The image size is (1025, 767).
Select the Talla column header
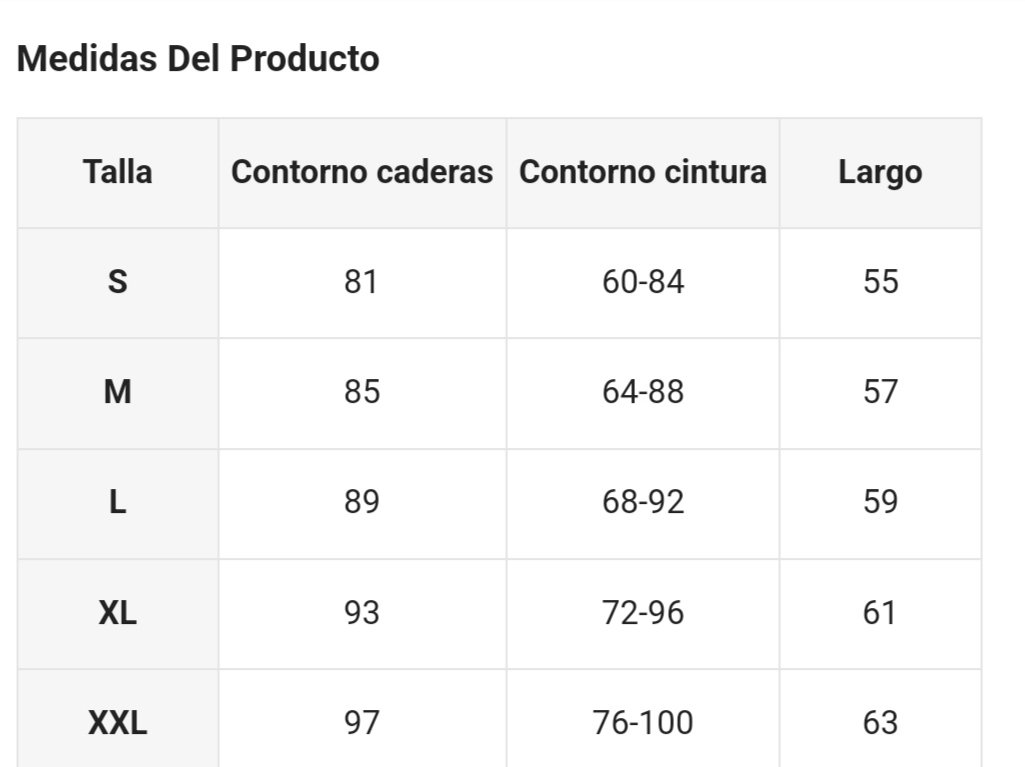[118, 173]
